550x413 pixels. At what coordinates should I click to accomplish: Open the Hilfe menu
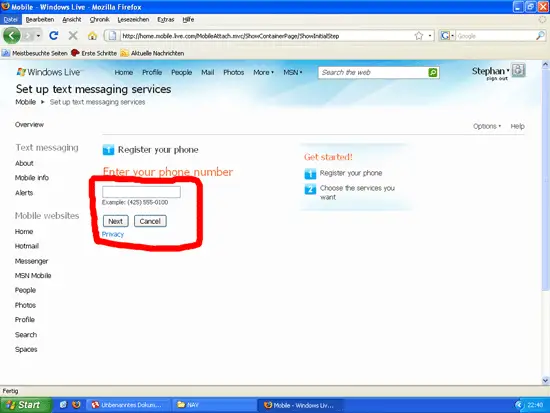[188, 20]
